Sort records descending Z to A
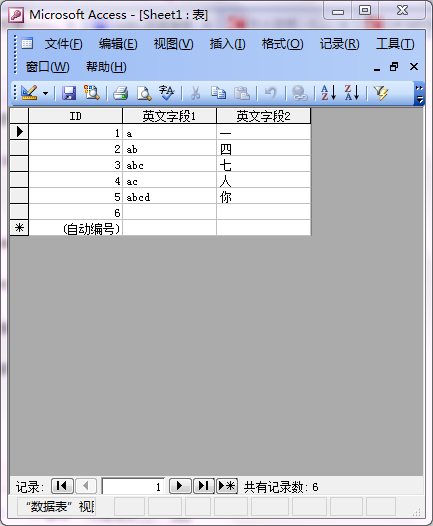 [352, 93]
